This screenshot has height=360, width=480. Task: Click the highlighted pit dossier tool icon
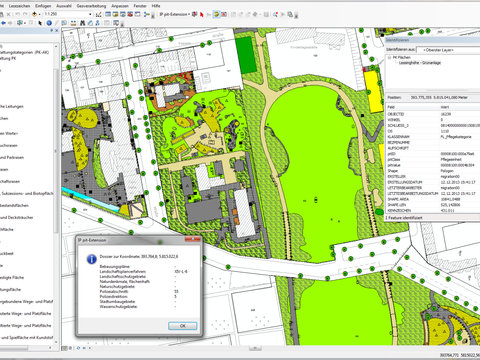pos(216,14)
